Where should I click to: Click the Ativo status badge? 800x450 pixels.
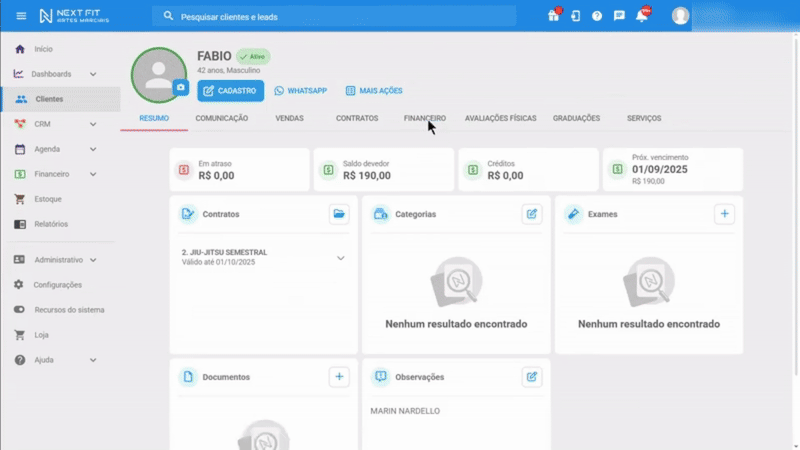pos(253,57)
